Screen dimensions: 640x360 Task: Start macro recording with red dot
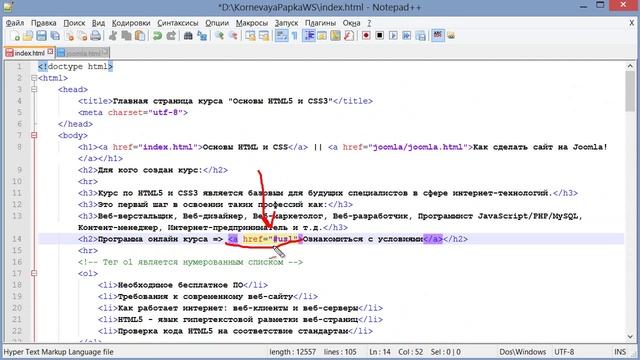(366, 36)
